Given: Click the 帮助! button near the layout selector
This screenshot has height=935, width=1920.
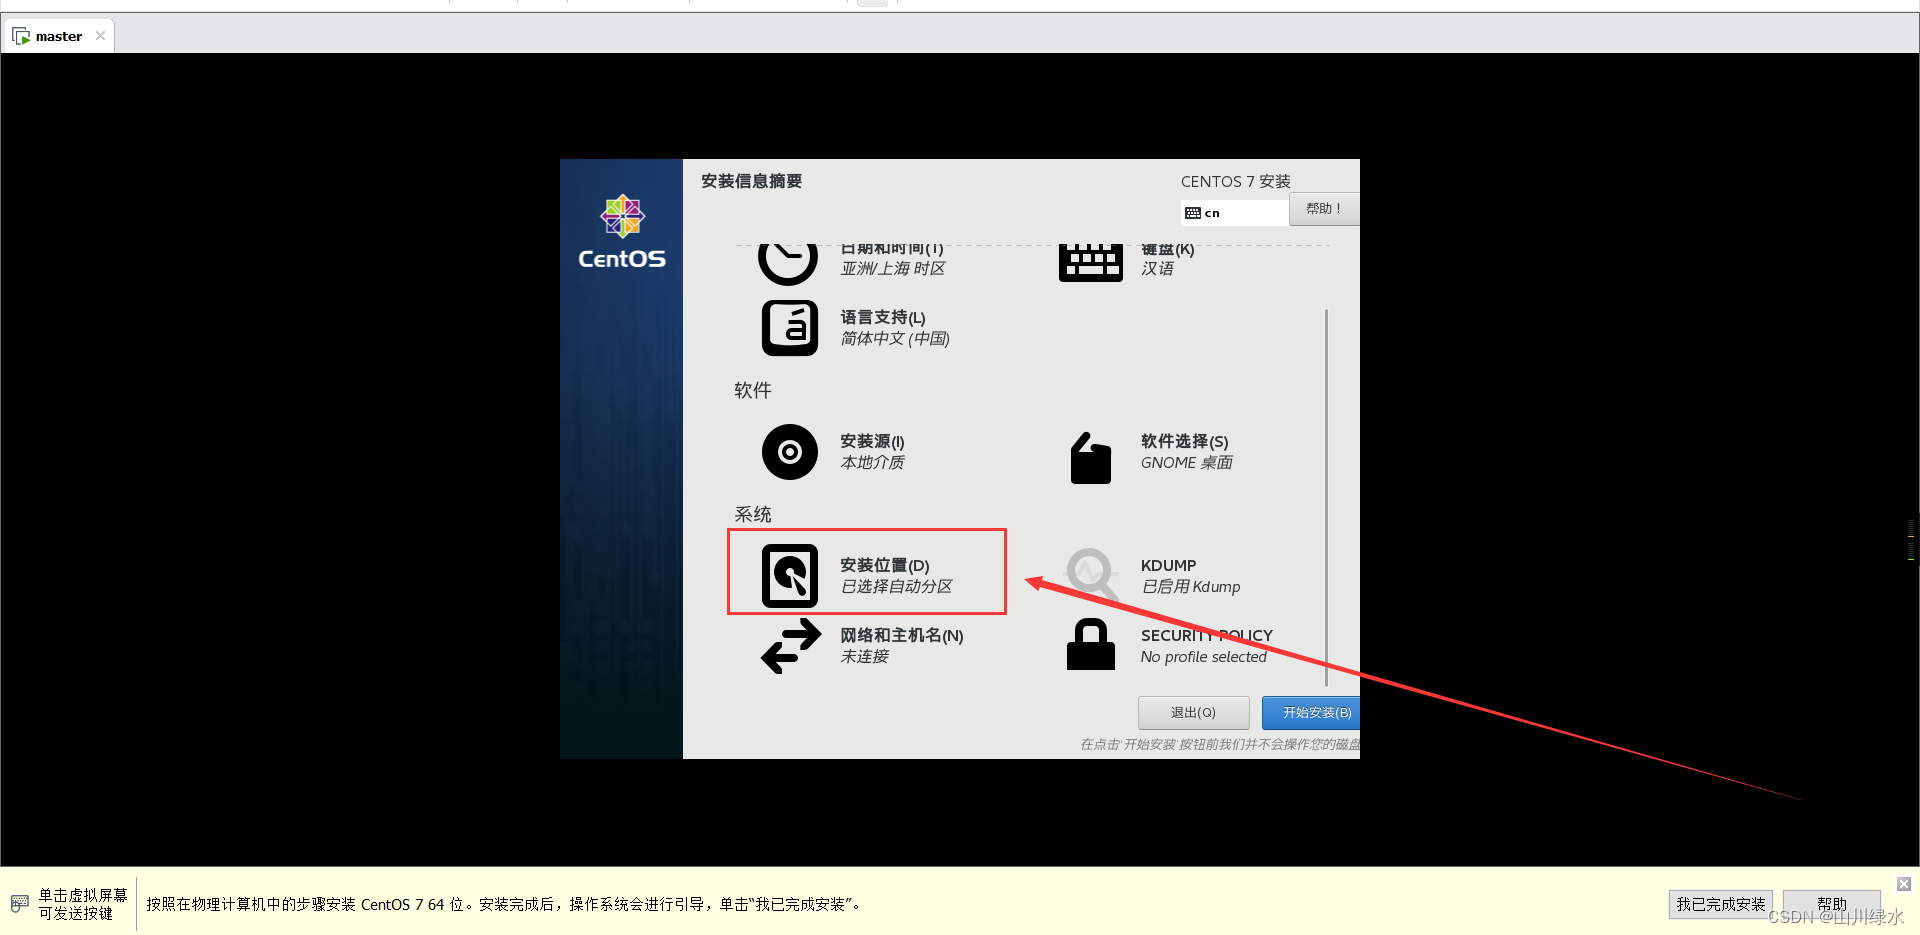Looking at the screenshot, I should [1322, 208].
